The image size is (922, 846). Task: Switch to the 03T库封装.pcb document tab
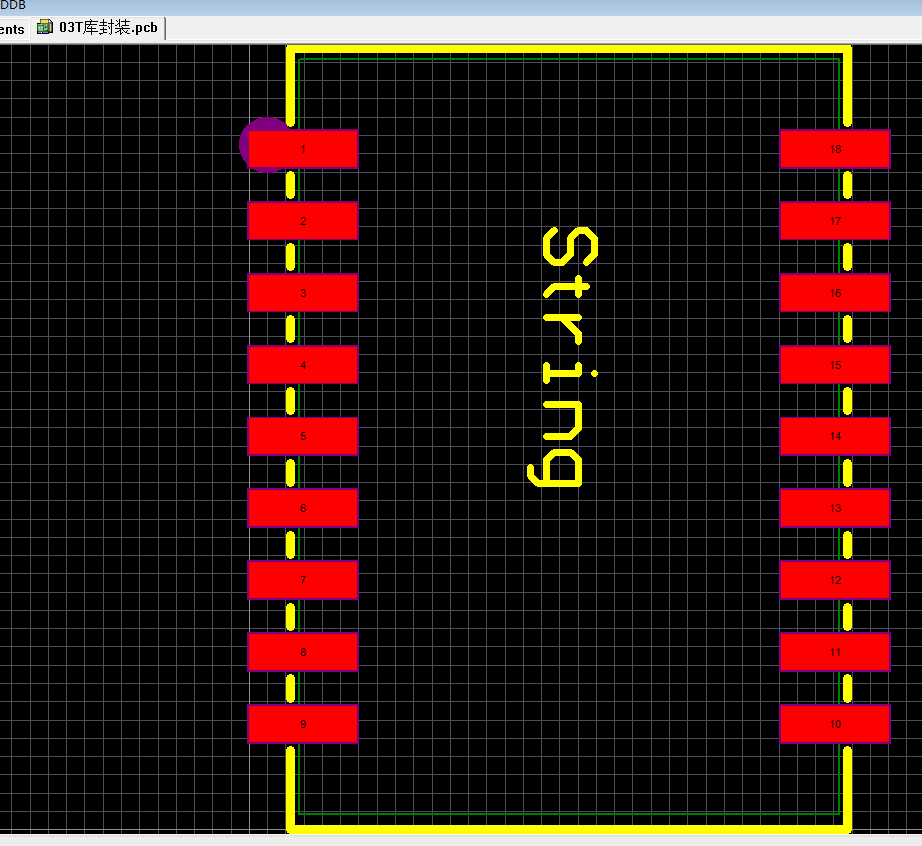click(x=108, y=27)
